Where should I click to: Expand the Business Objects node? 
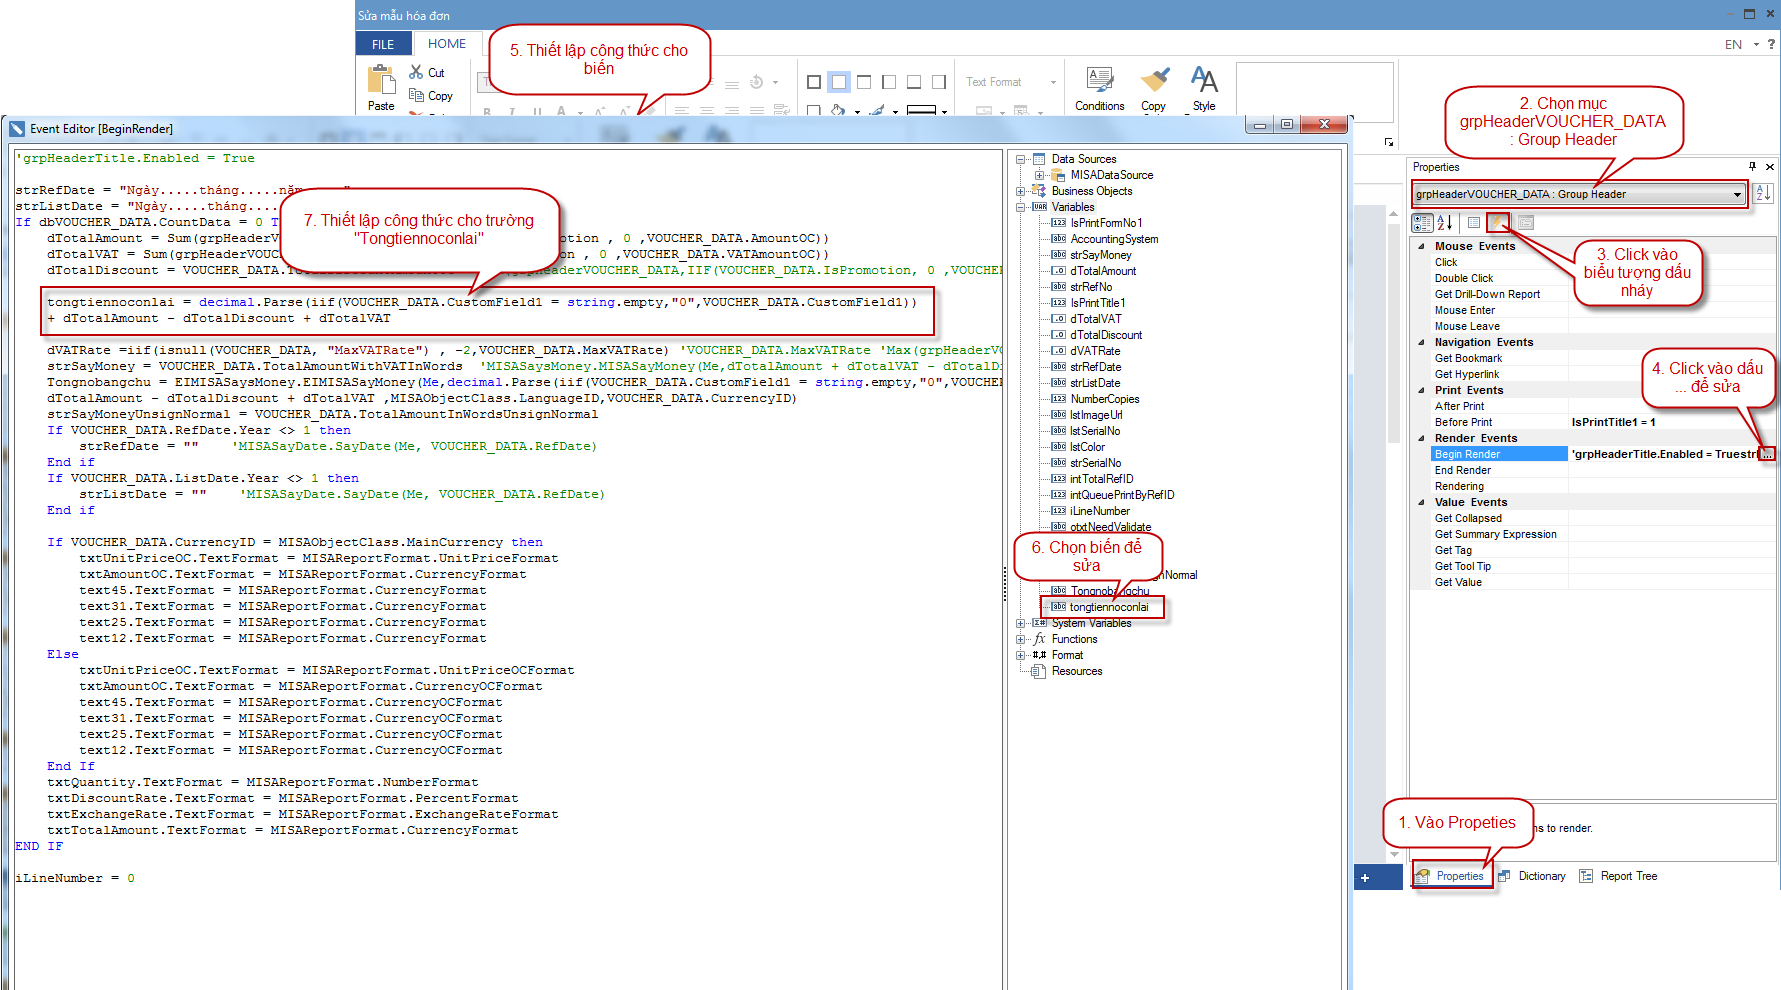pyautogui.click(x=1021, y=191)
